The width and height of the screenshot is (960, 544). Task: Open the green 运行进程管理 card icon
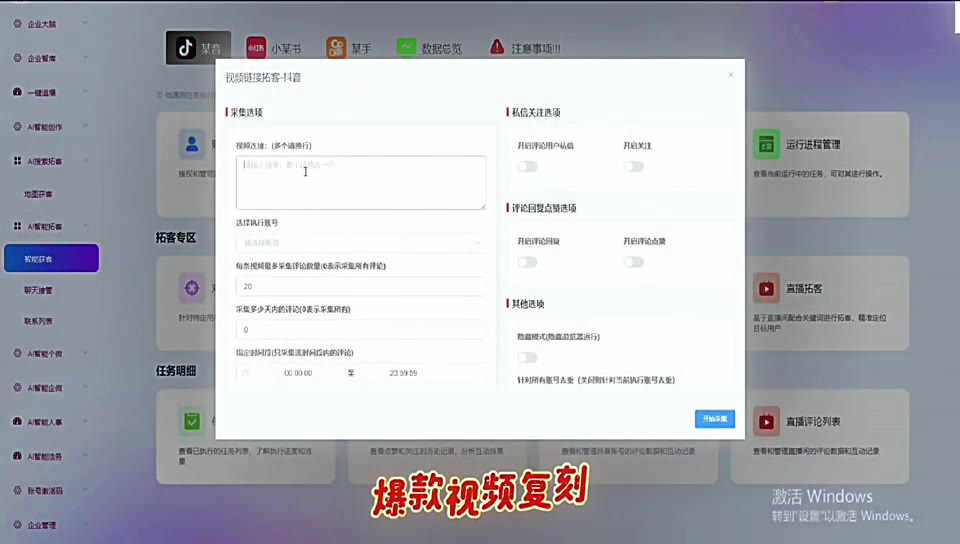click(x=766, y=144)
